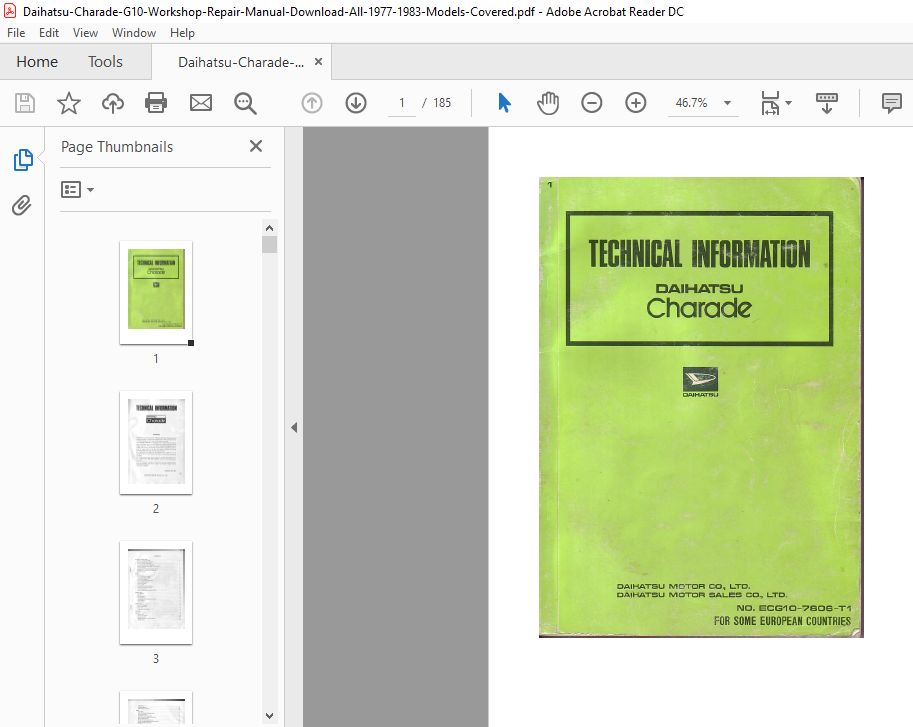This screenshot has width=913, height=727.
Task: Open thumbnail options menu icon
Action: tap(77, 190)
